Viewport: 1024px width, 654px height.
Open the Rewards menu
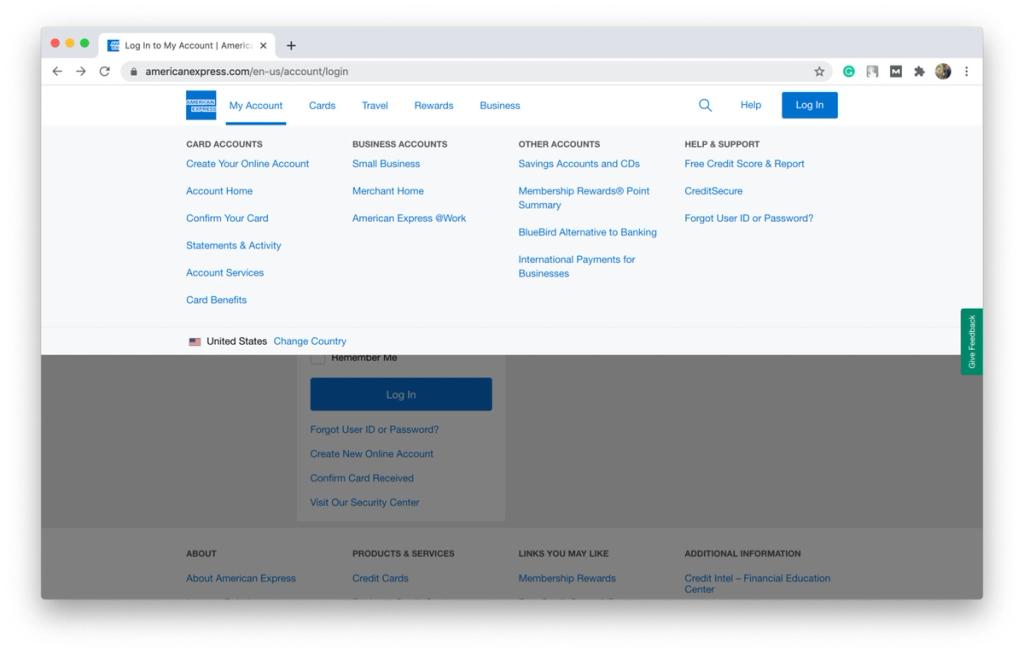[x=434, y=106]
